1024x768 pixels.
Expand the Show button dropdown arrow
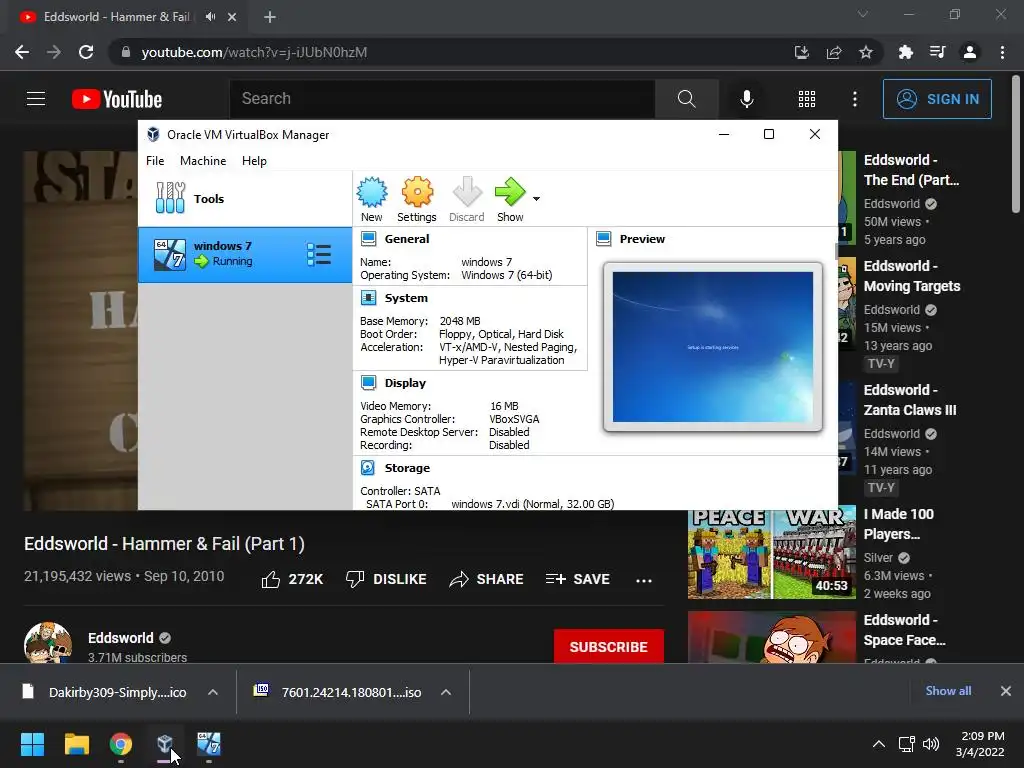pyautogui.click(x=536, y=199)
